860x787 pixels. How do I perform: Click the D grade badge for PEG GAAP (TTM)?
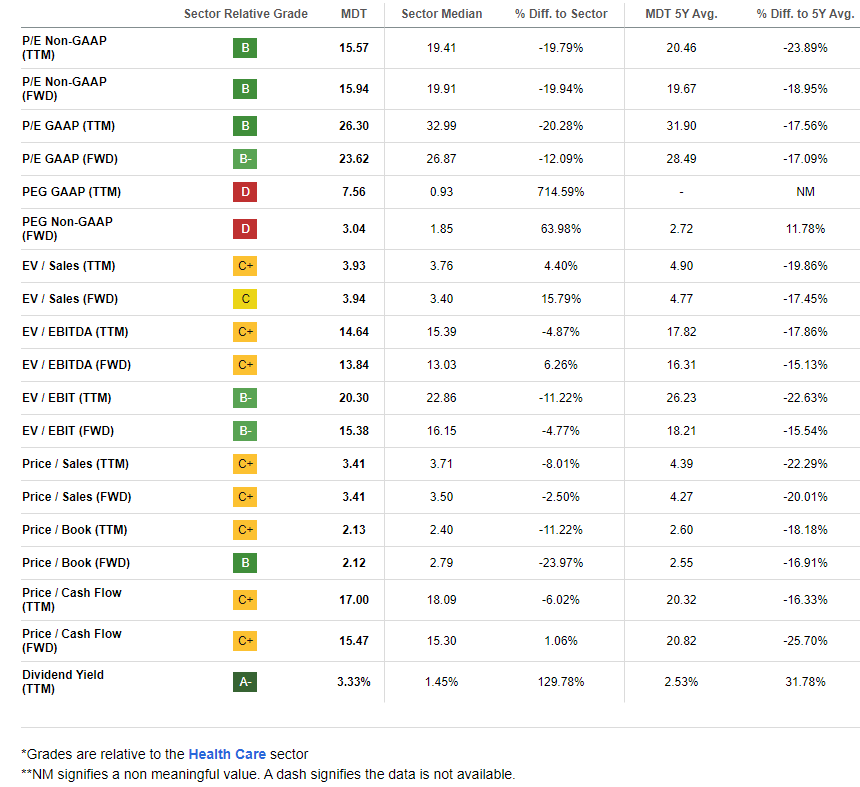(245, 192)
